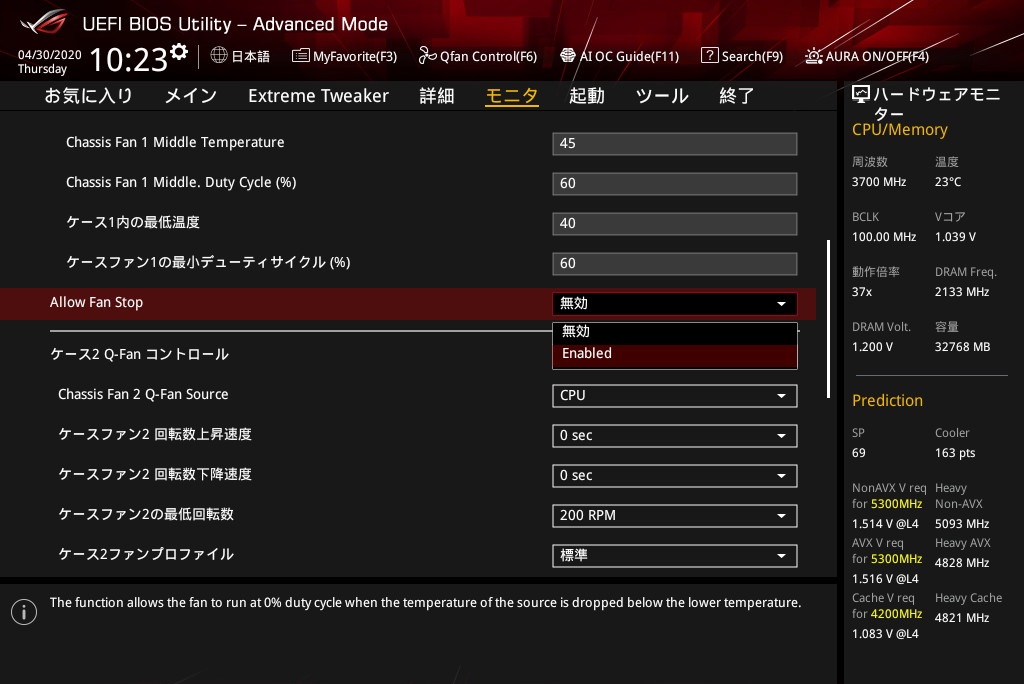
Task: Open ケースファン2の最低回転数 200 RPM dropdown
Action: [675, 515]
